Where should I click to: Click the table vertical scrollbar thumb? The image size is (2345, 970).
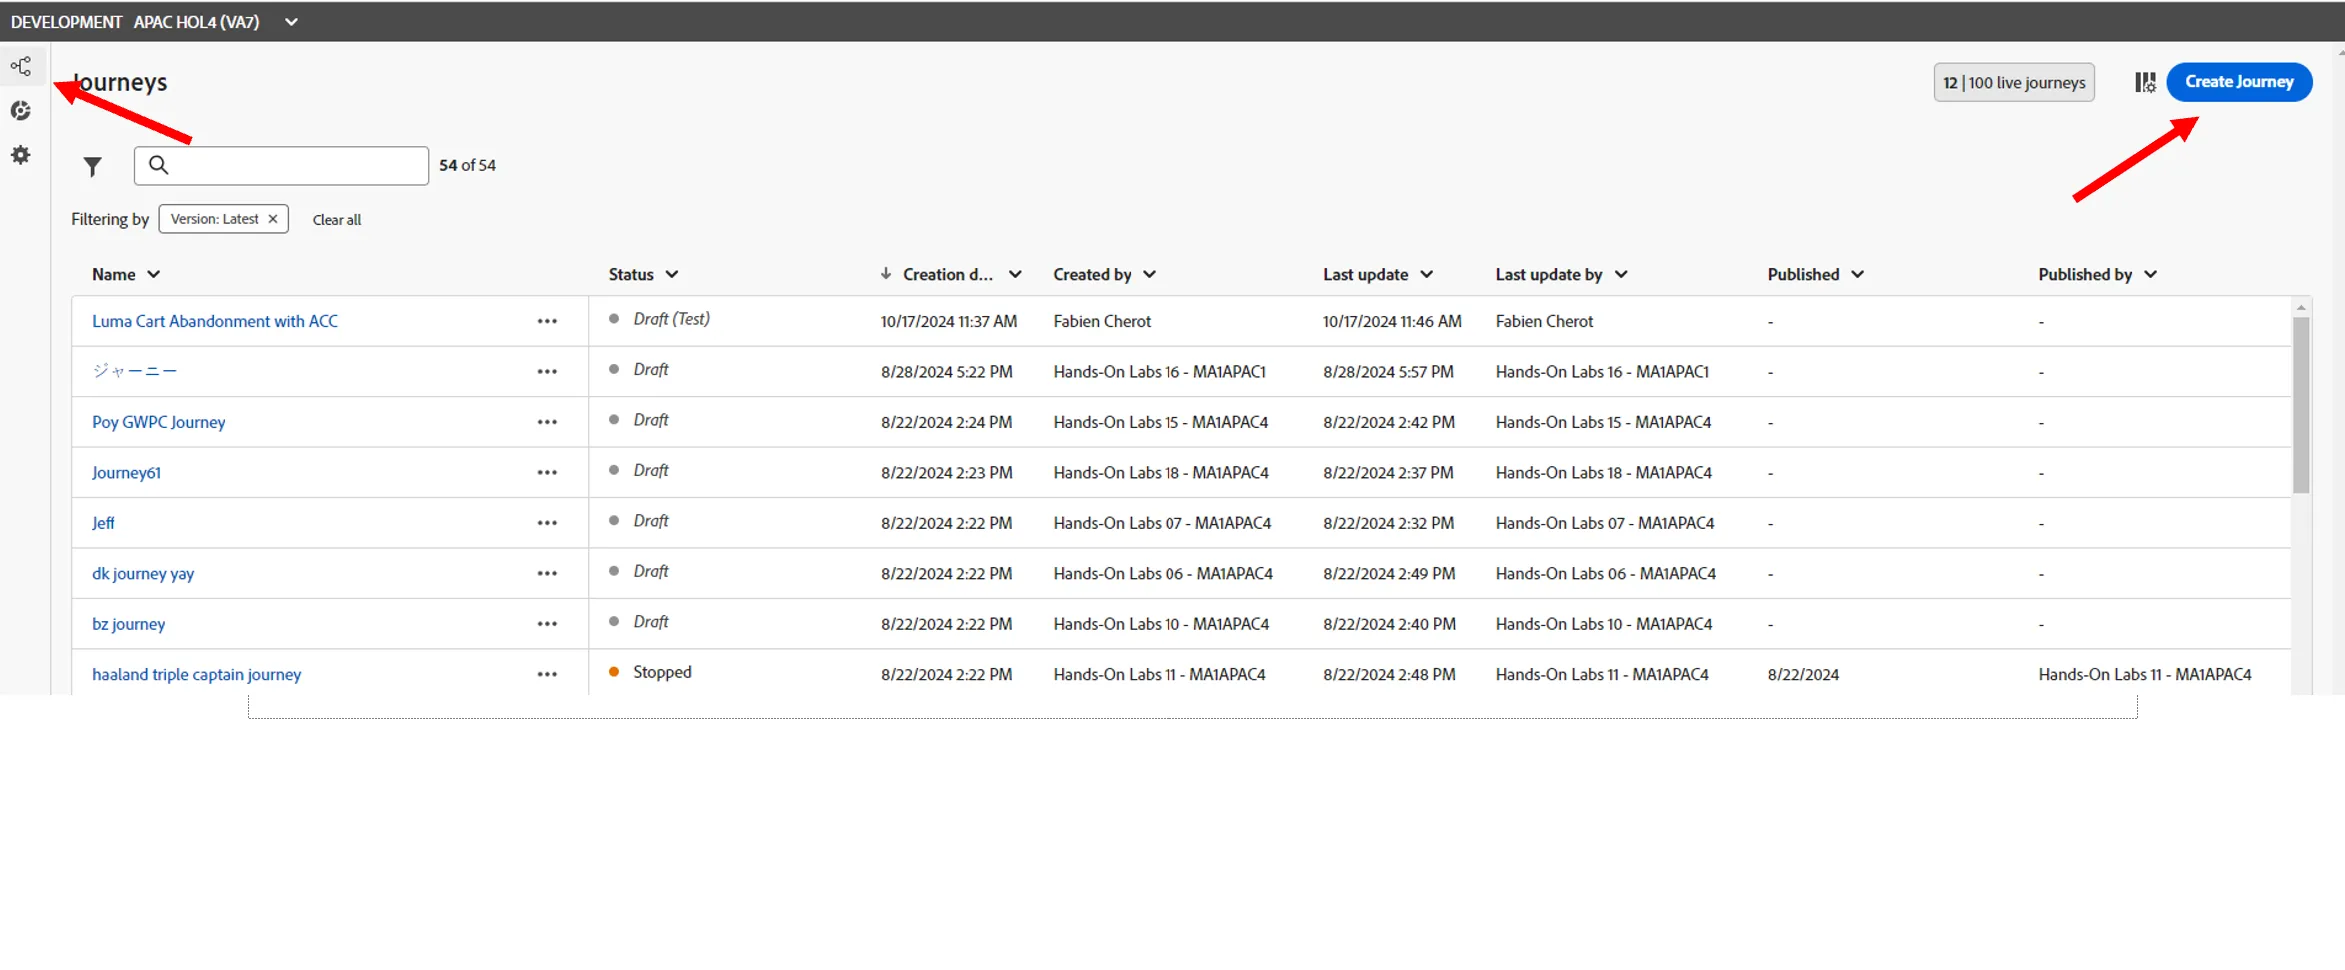pos(2301,405)
